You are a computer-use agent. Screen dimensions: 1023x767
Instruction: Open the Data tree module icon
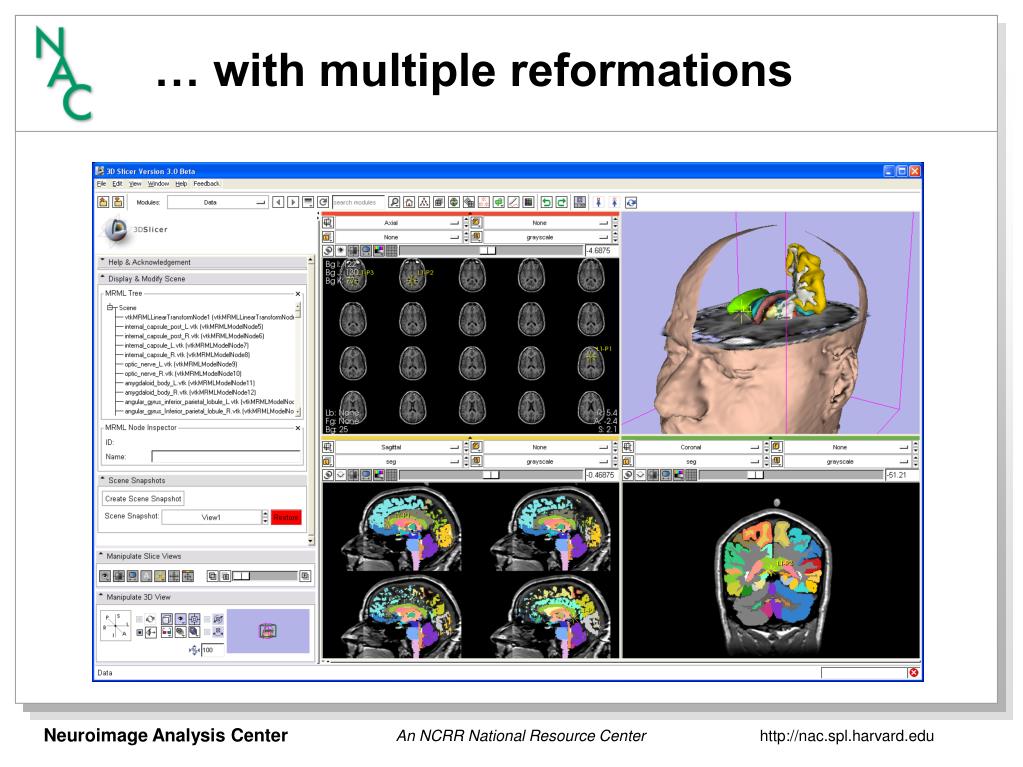(x=423, y=202)
